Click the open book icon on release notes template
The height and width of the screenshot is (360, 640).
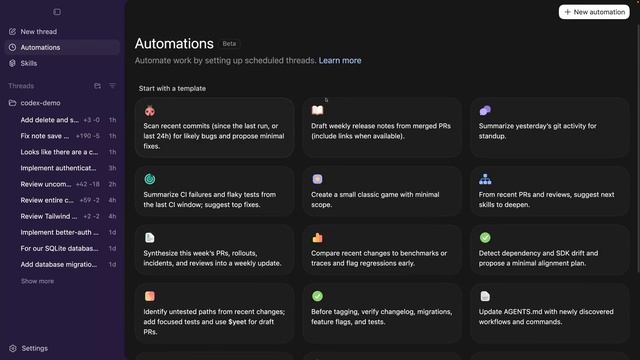(x=318, y=110)
